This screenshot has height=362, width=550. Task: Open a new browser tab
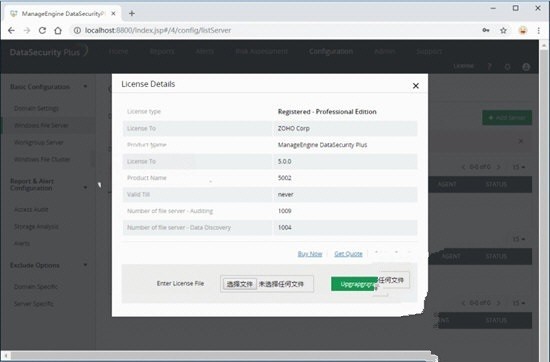click(x=132, y=13)
